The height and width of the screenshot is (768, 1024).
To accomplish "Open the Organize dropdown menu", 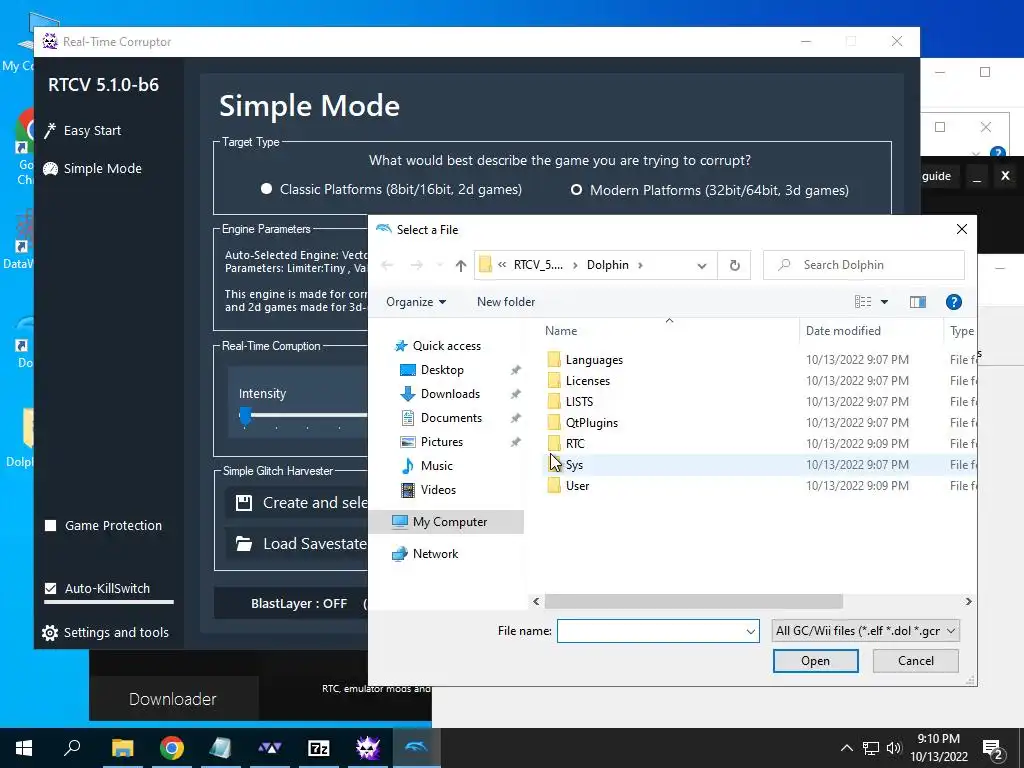I will [416, 302].
